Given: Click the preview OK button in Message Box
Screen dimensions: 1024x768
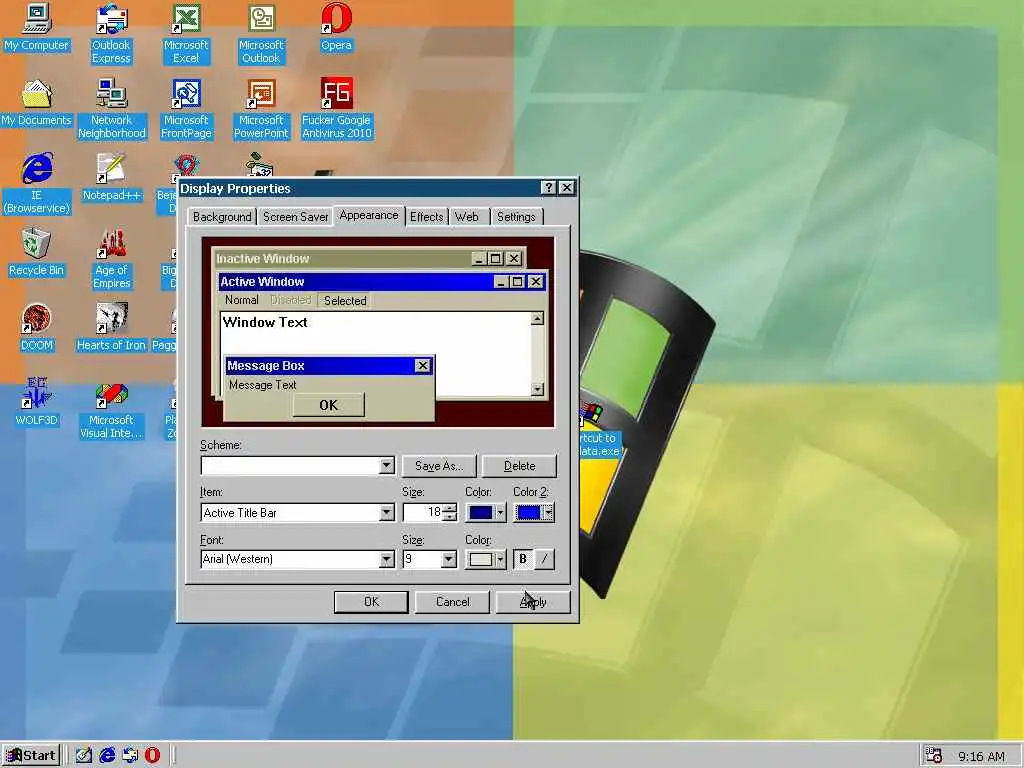Looking at the screenshot, I should (x=328, y=405).
